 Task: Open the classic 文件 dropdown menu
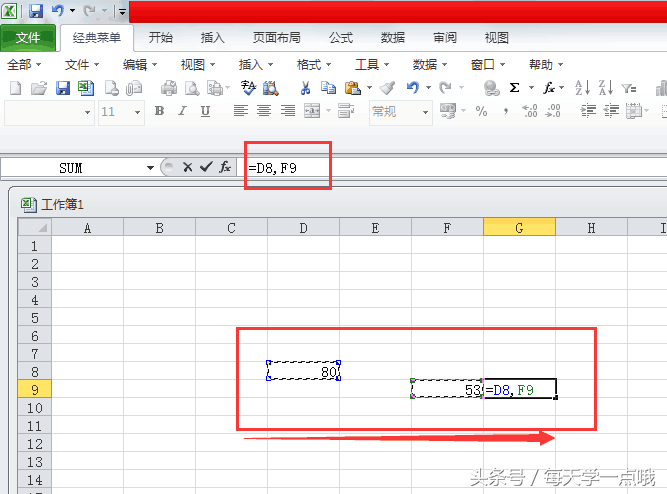point(82,65)
